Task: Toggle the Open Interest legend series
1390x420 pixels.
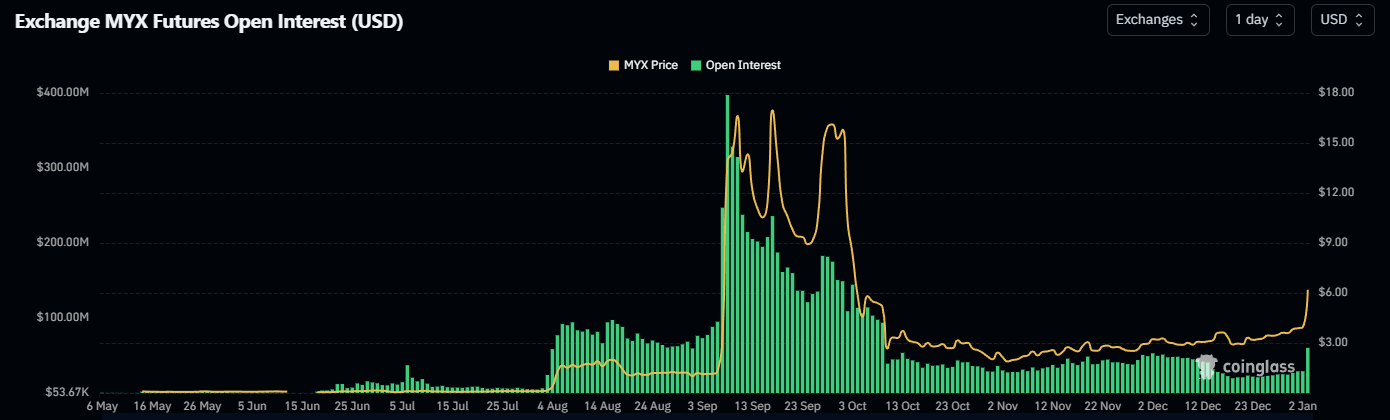Action: (736, 65)
